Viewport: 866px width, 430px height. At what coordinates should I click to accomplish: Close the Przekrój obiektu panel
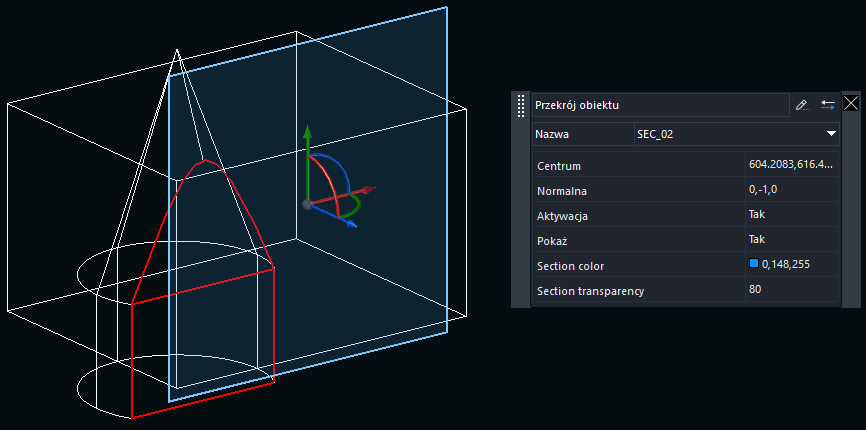(852, 103)
